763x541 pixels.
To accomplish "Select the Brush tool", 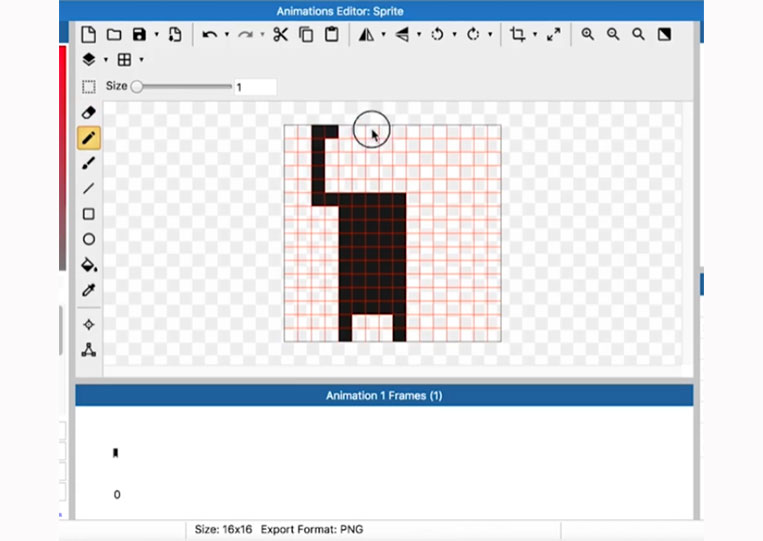I will [89, 163].
